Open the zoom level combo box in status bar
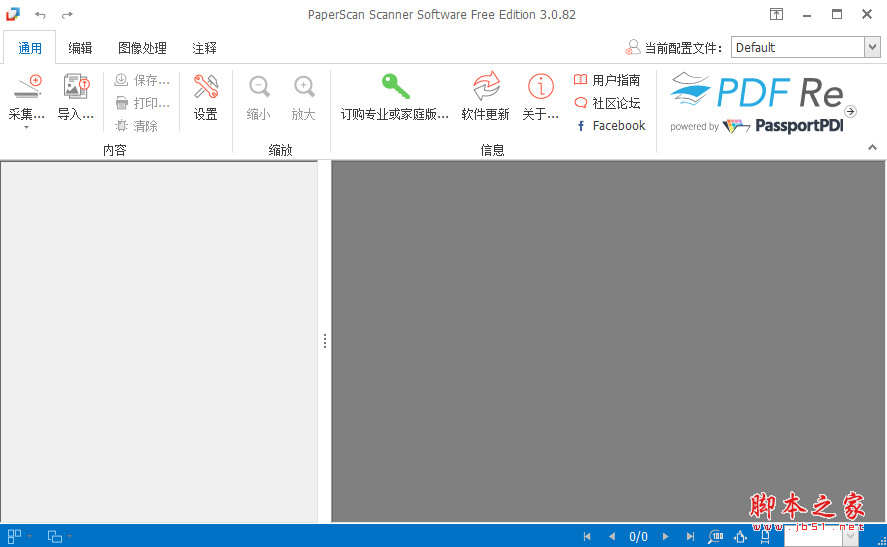Screen dimensions: 887x547 click(x=821, y=536)
